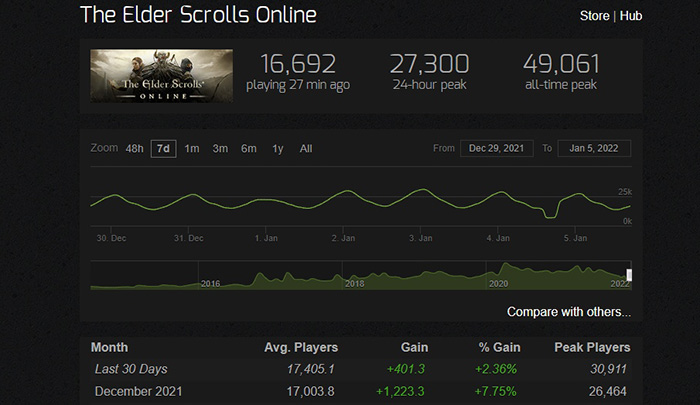The height and width of the screenshot is (405, 700).
Task: Open the Hub link
Action: coord(630,16)
